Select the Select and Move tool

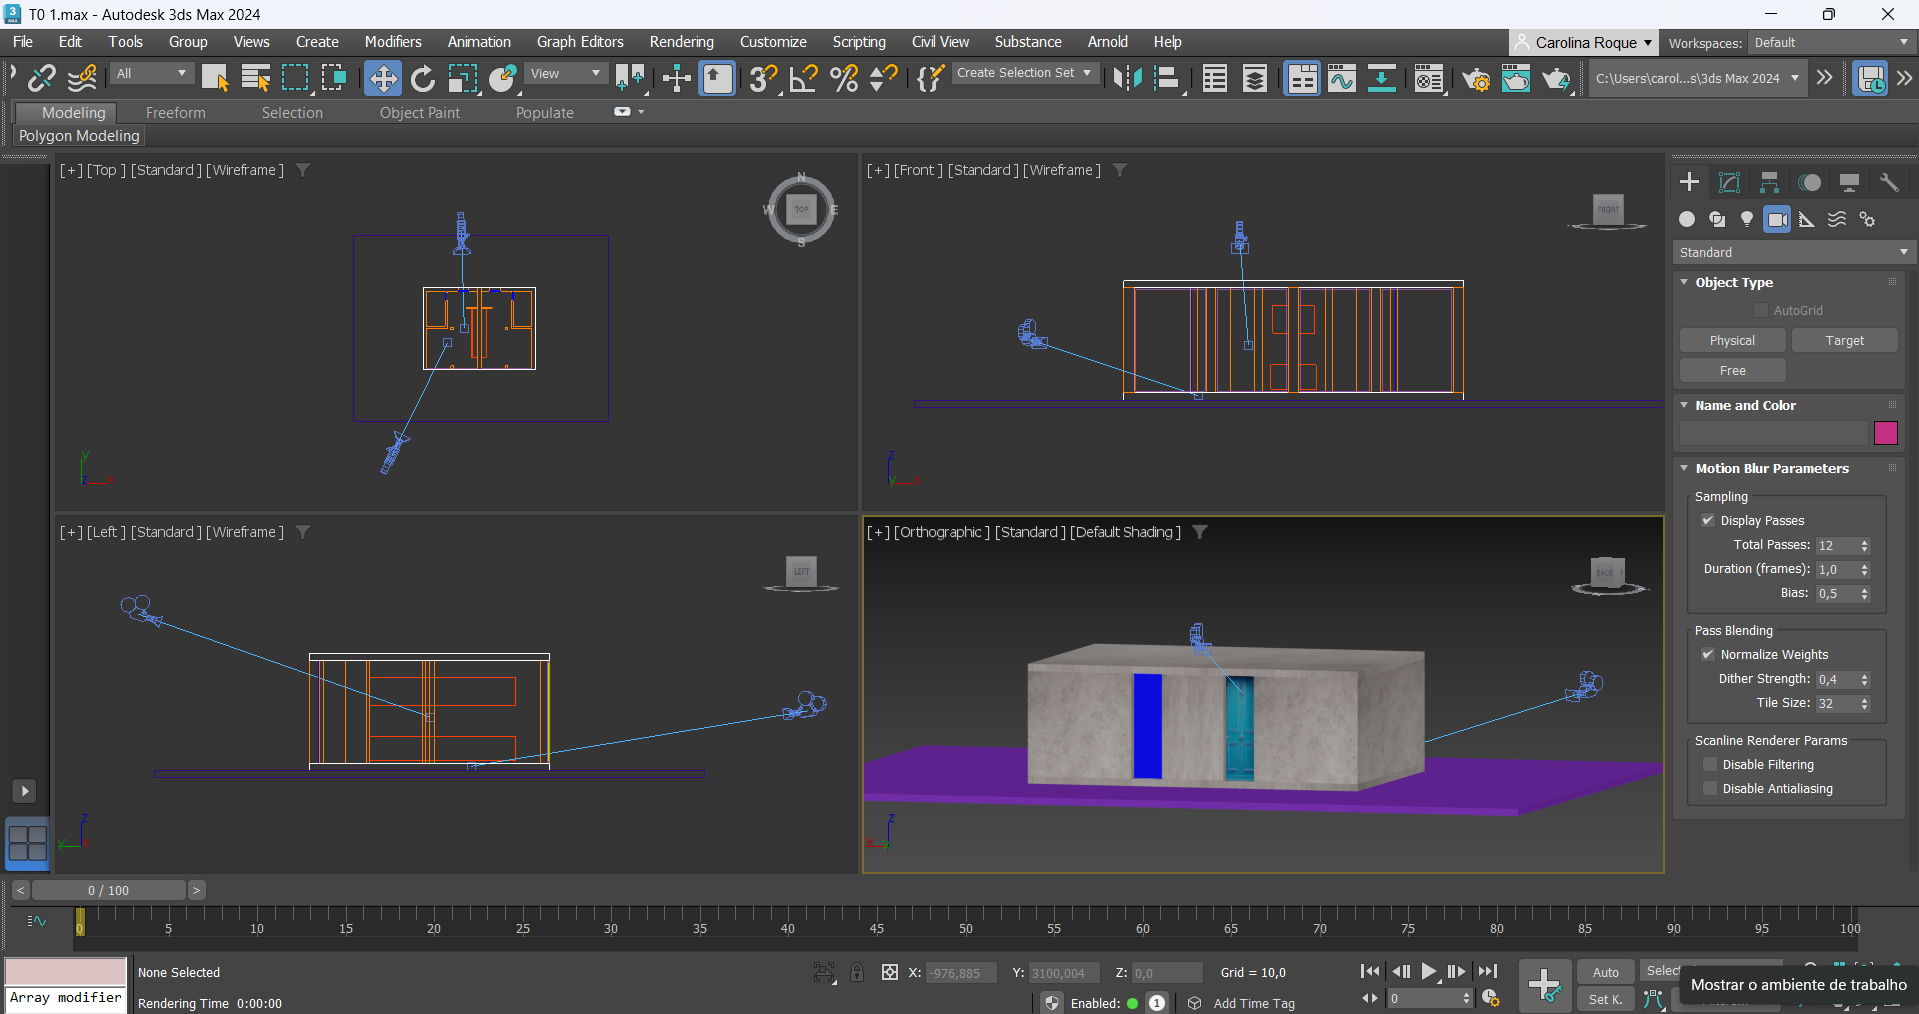coord(382,78)
